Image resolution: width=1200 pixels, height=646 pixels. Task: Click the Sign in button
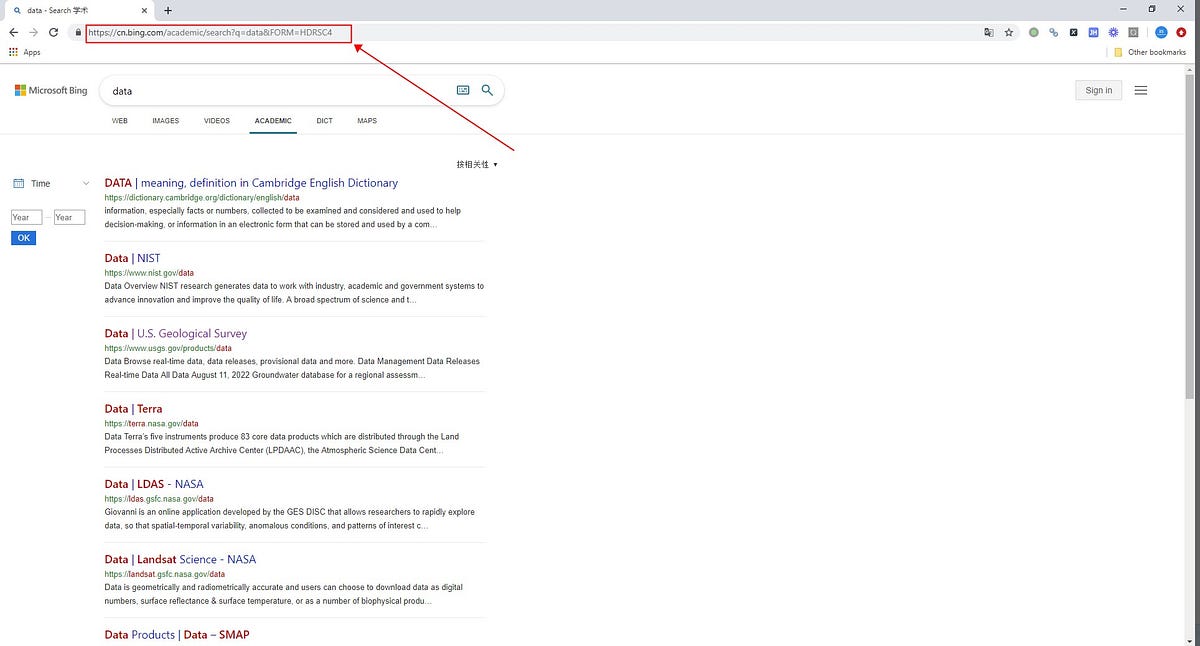1098,89
